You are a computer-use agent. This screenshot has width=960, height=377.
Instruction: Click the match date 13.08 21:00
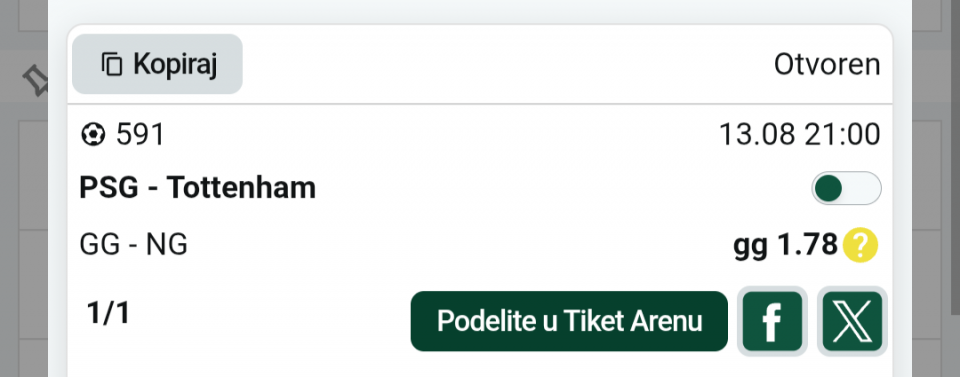click(800, 135)
